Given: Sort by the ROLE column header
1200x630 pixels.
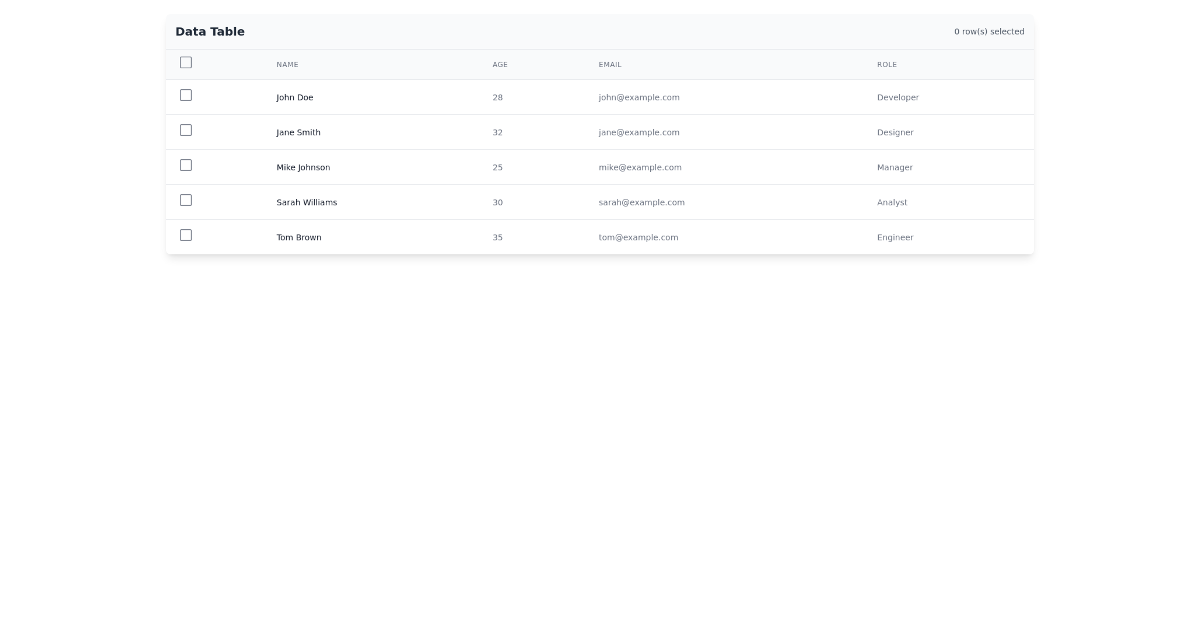Looking at the screenshot, I should click(x=888, y=64).
